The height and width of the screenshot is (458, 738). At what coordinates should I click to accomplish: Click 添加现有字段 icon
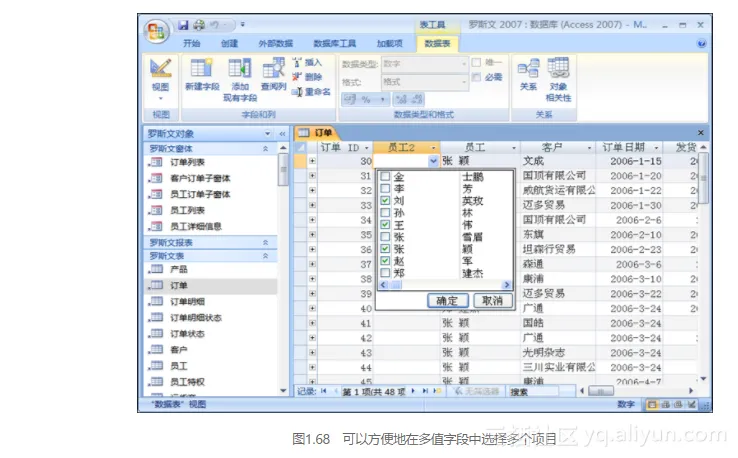[240, 80]
